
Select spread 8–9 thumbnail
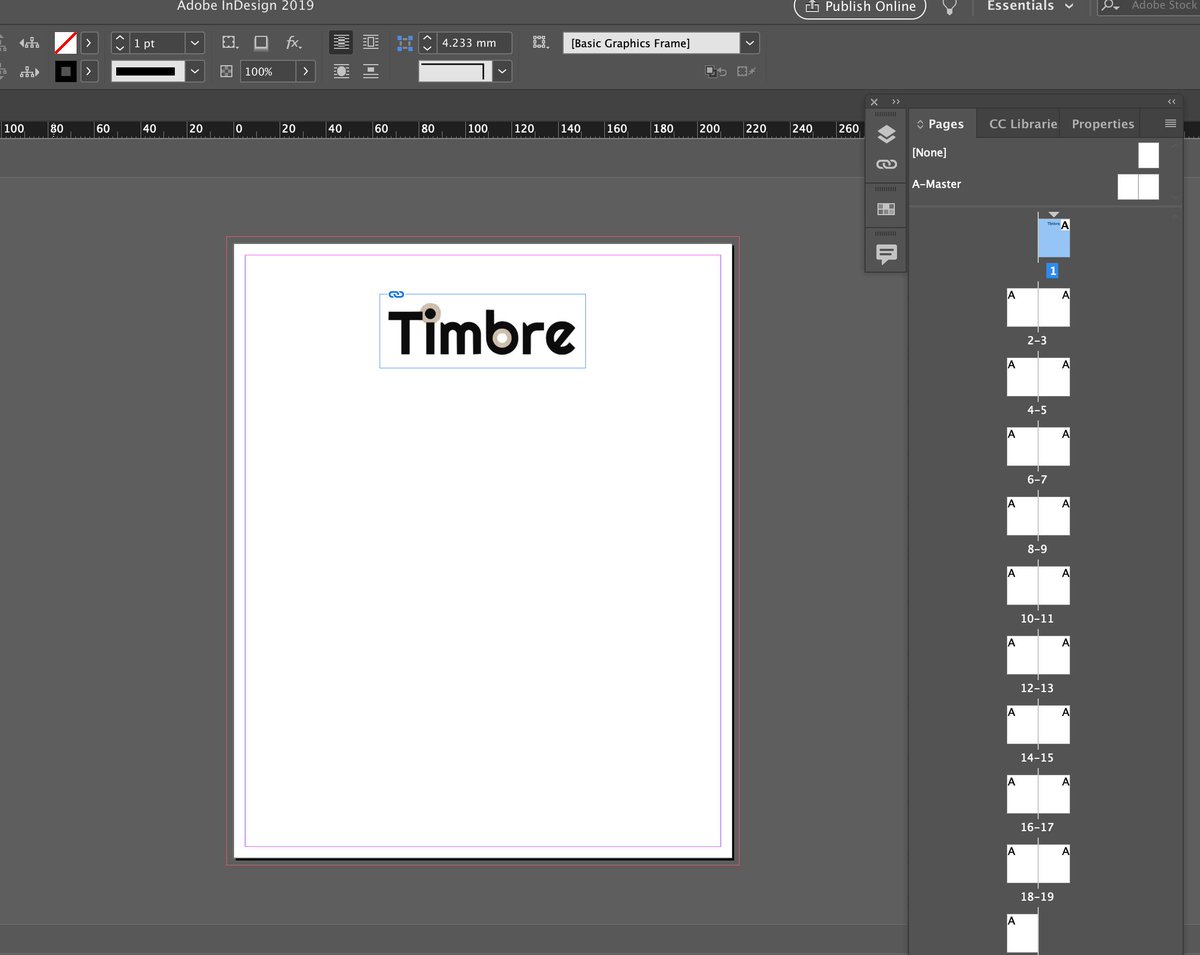1038,516
